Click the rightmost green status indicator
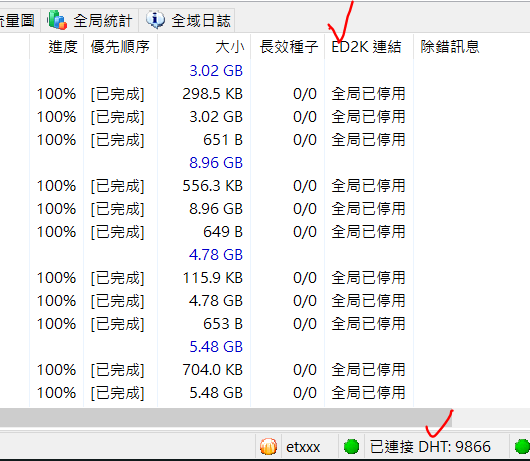Viewport: 530px width, 461px height. point(522,446)
